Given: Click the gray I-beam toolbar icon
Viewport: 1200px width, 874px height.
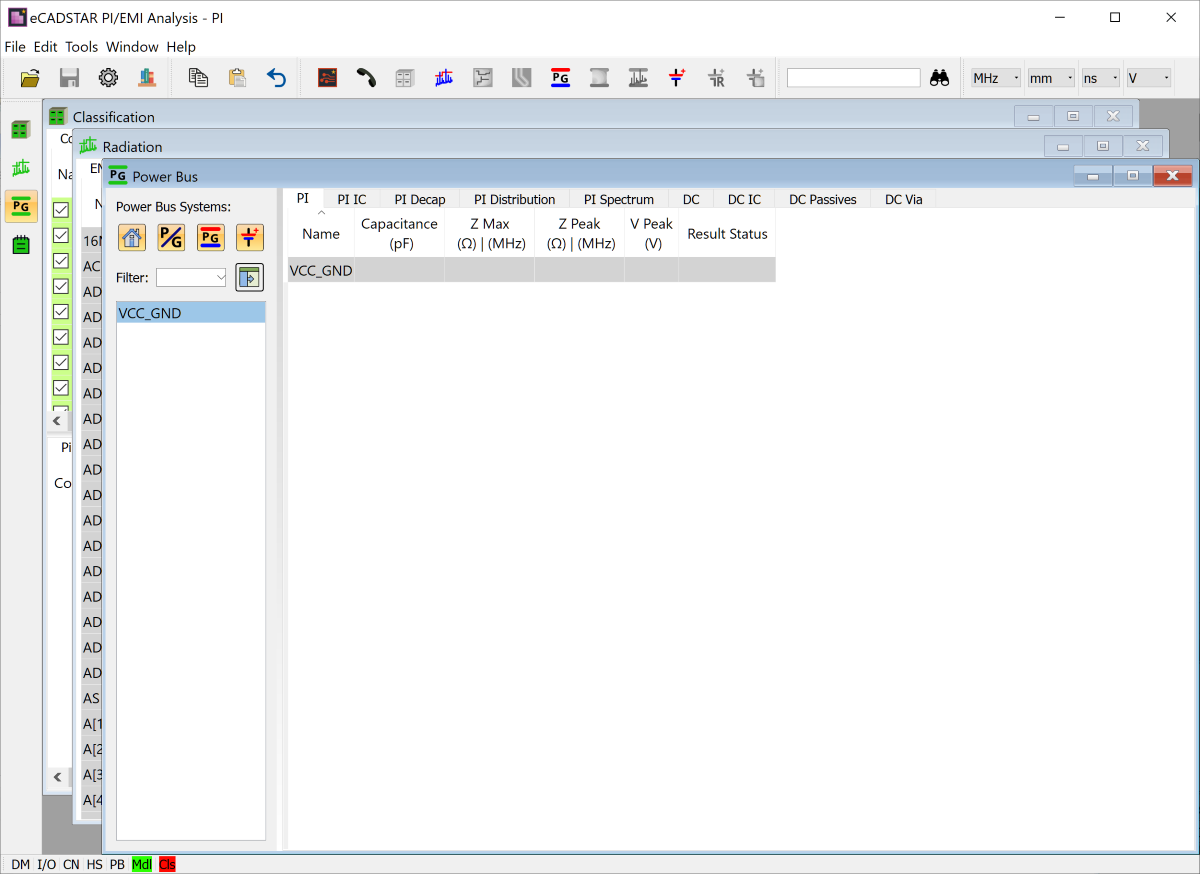Looking at the screenshot, I should (599, 78).
